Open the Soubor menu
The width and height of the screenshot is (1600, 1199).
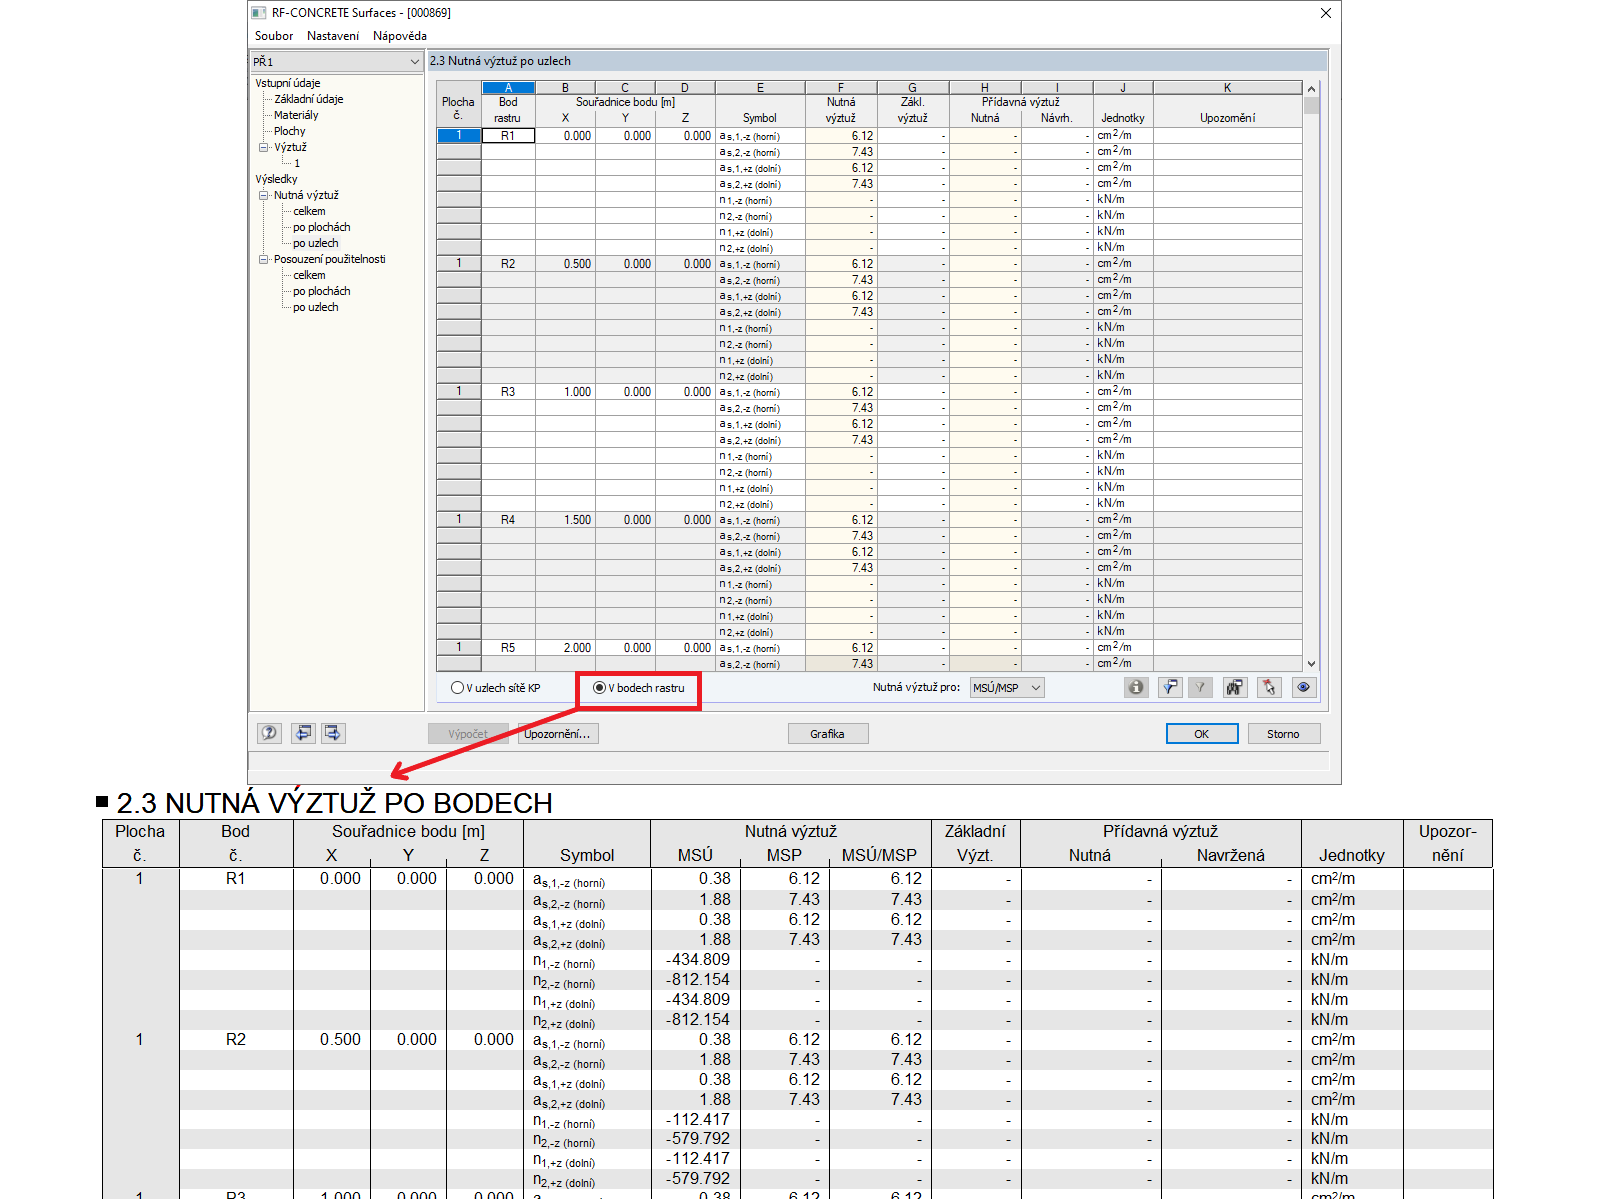tap(274, 36)
